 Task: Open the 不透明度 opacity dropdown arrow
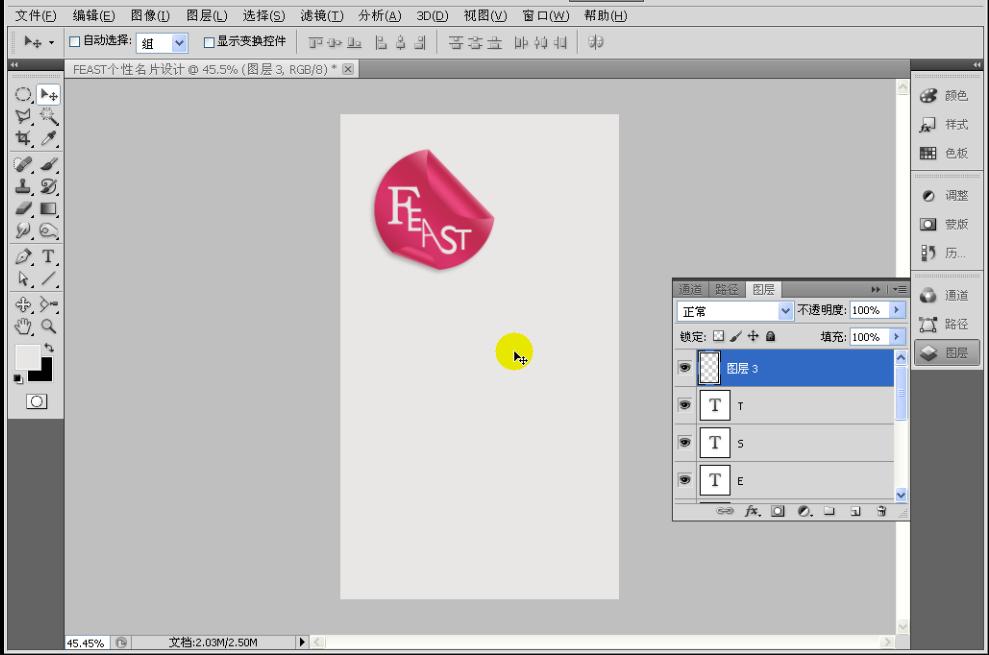point(897,310)
